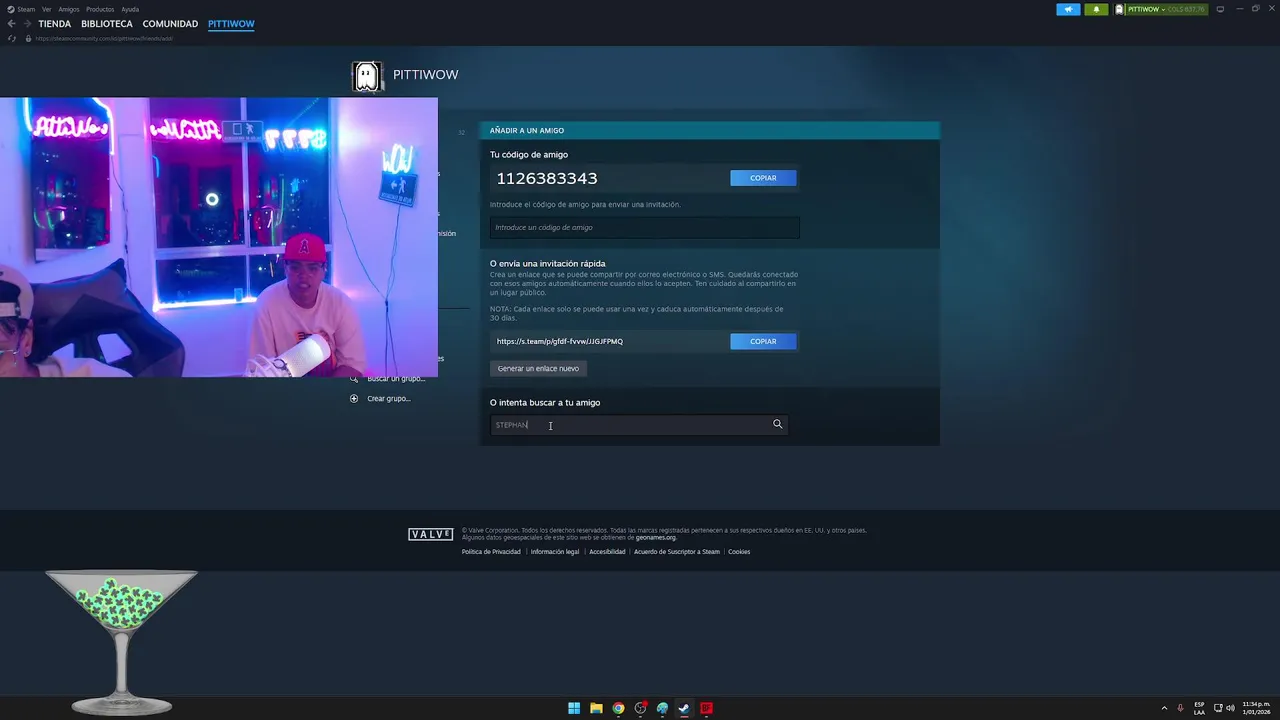
Task: Go to the TIENDA tab
Action: point(55,24)
